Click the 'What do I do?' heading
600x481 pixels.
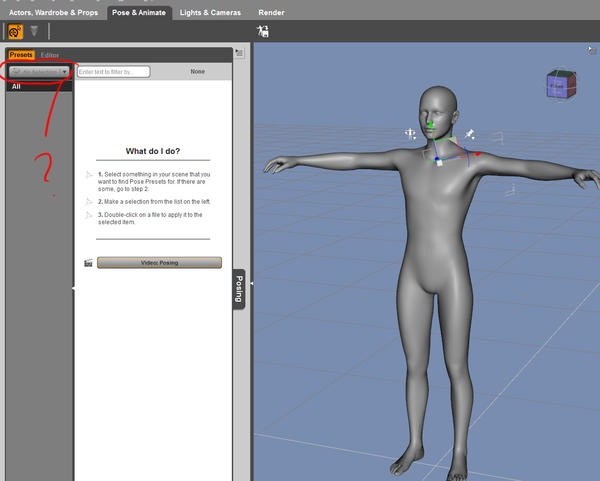point(153,151)
